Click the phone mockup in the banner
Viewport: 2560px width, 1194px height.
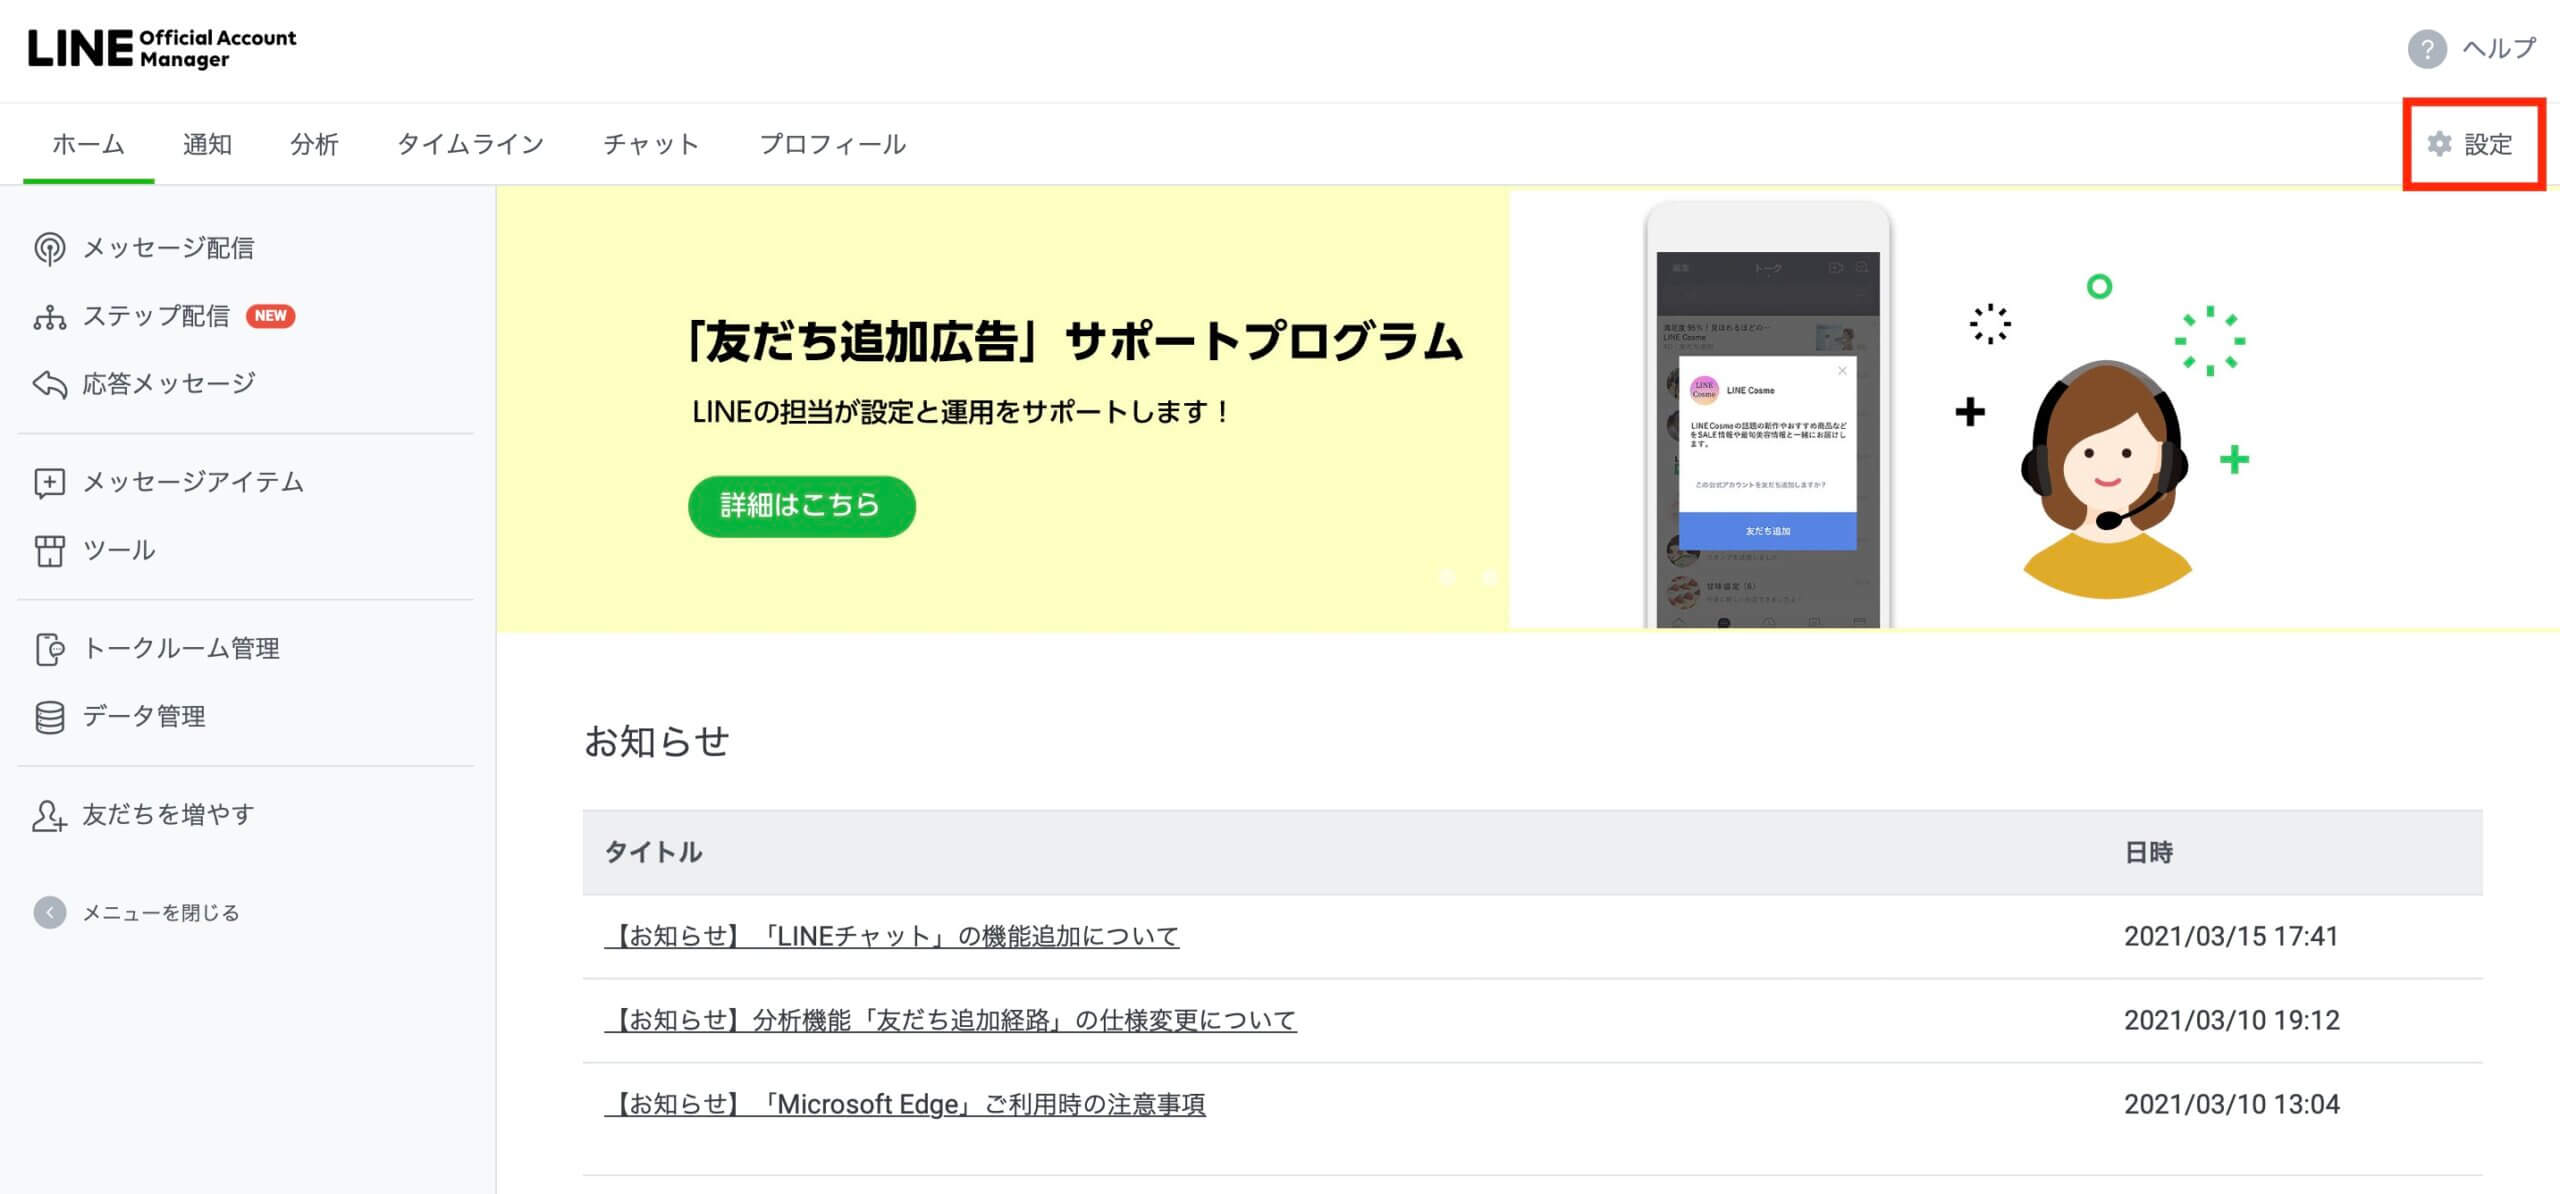coord(1768,415)
